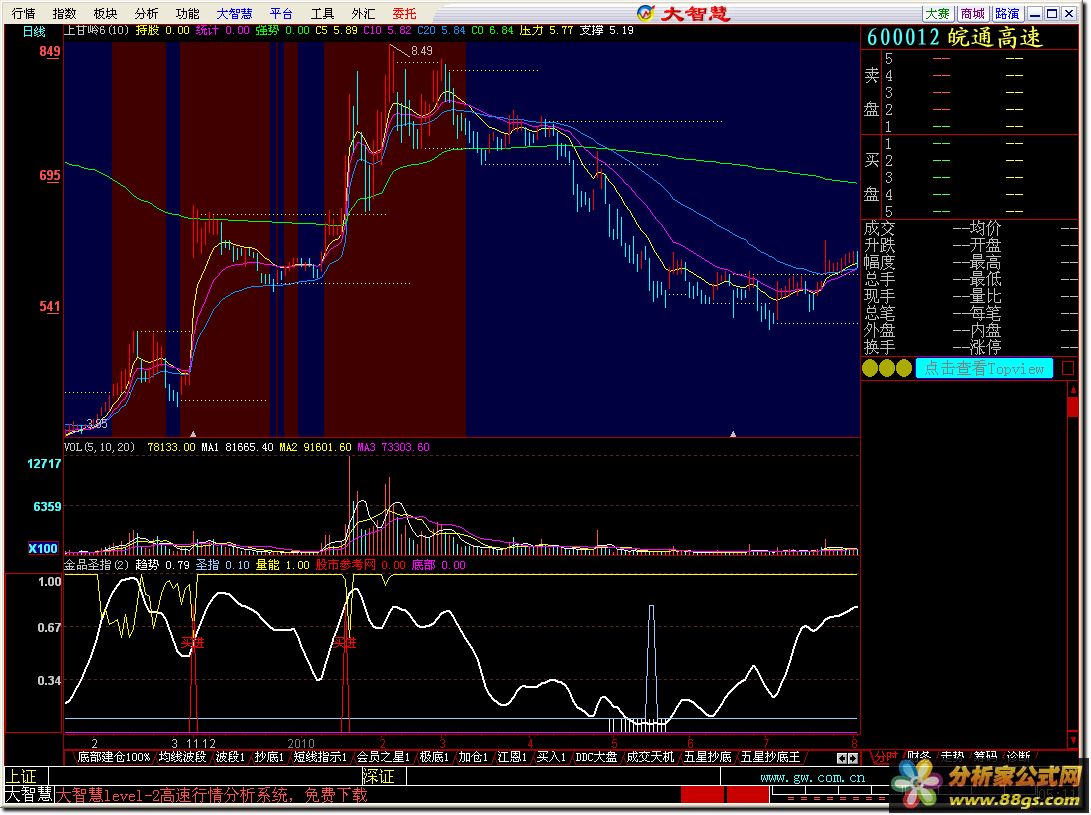
Task: Click the 卖盘 order book label
Action: [871, 92]
